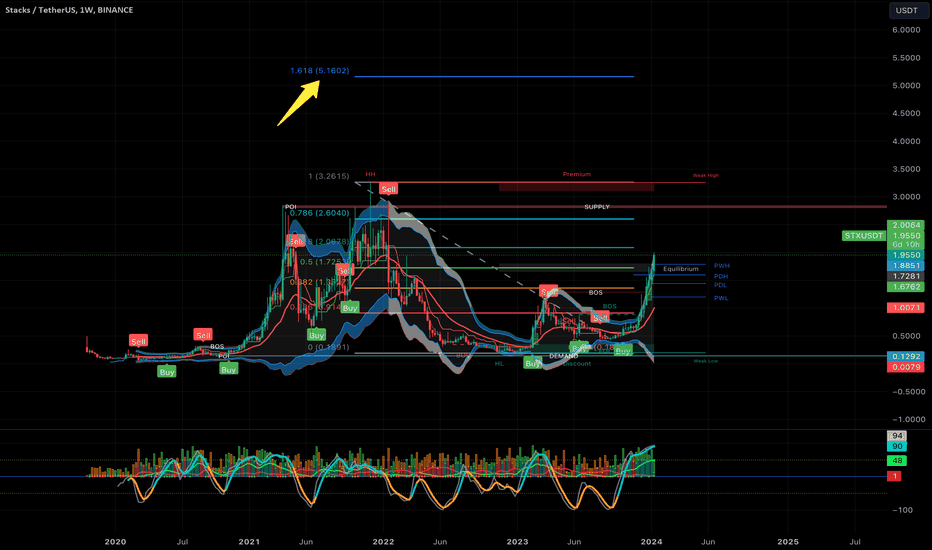Click the cyan 90 indicator value tag

coord(897,447)
